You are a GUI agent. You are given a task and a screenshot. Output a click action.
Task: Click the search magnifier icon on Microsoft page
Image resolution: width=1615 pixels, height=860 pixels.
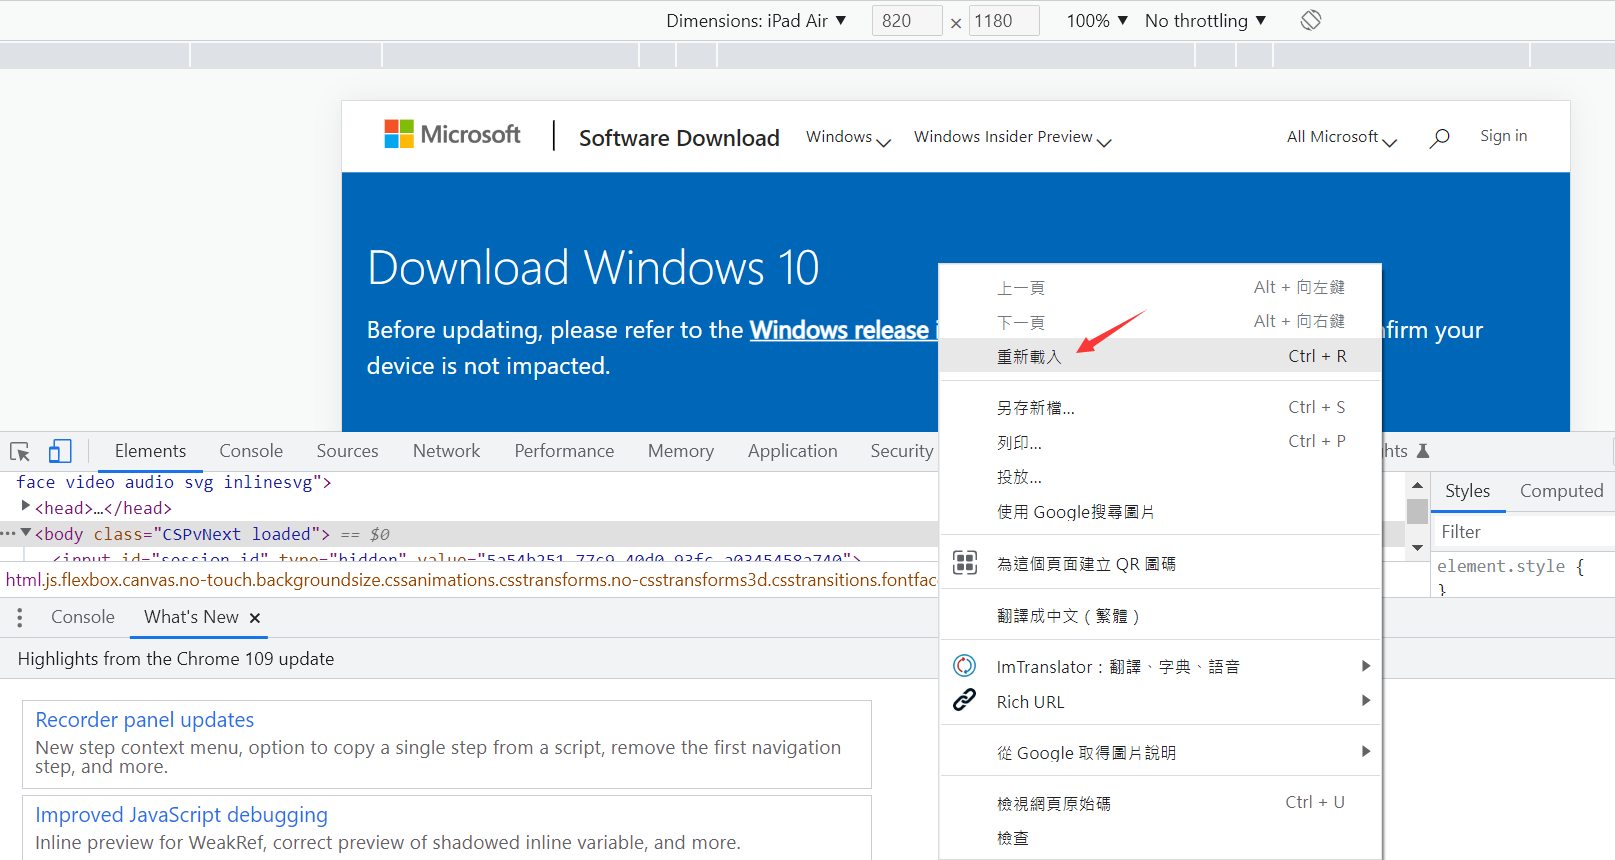tap(1439, 138)
